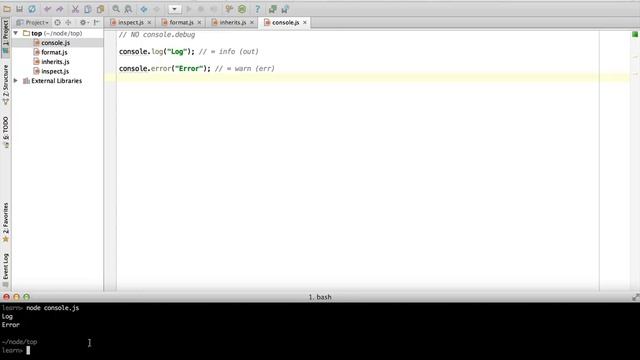Open project panel gear settings menu
Viewport: 640px width, 360px height.
click(x=84, y=22)
